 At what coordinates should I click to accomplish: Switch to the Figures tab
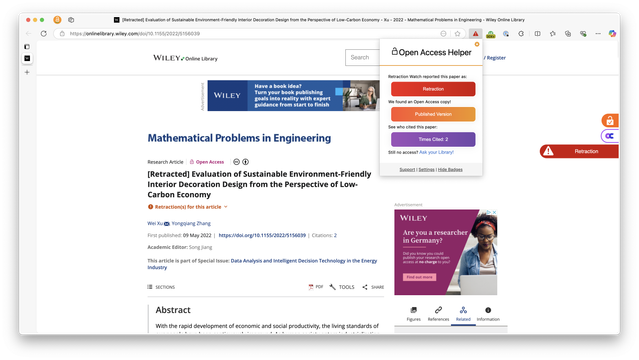414,314
